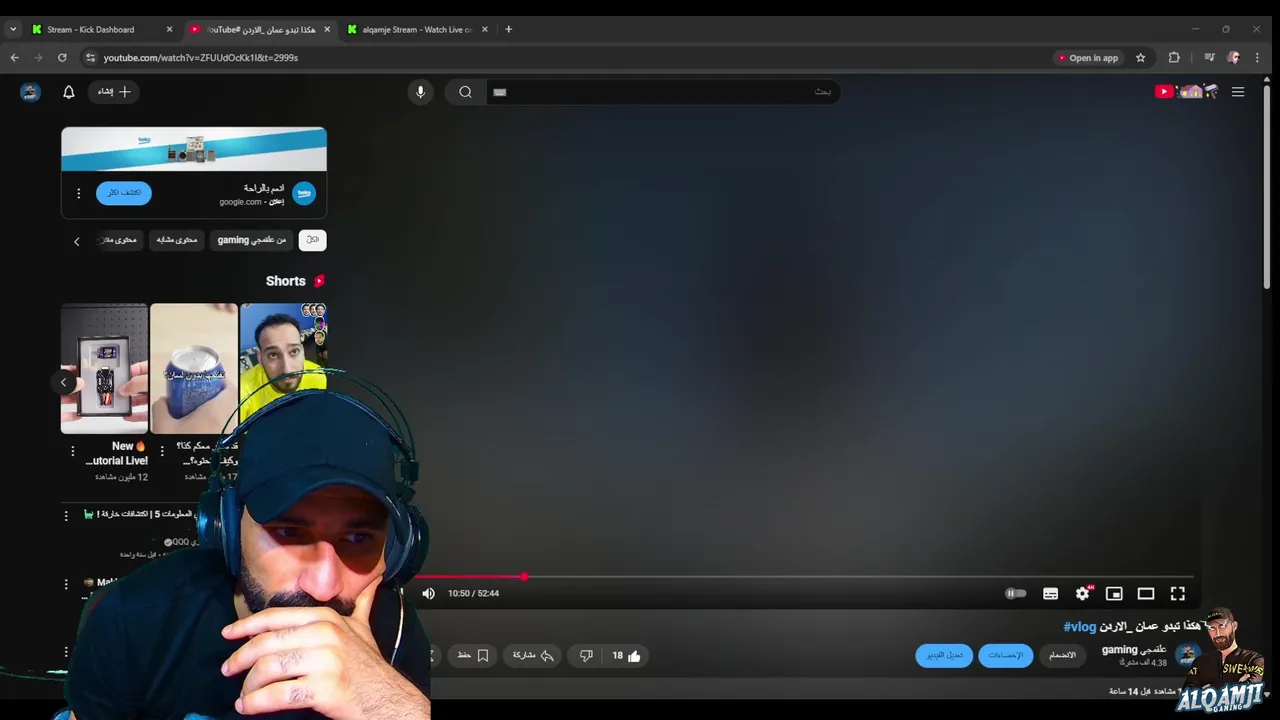Open the blue can Shorts thumbnail
The width and height of the screenshot is (1280, 720).
194,369
